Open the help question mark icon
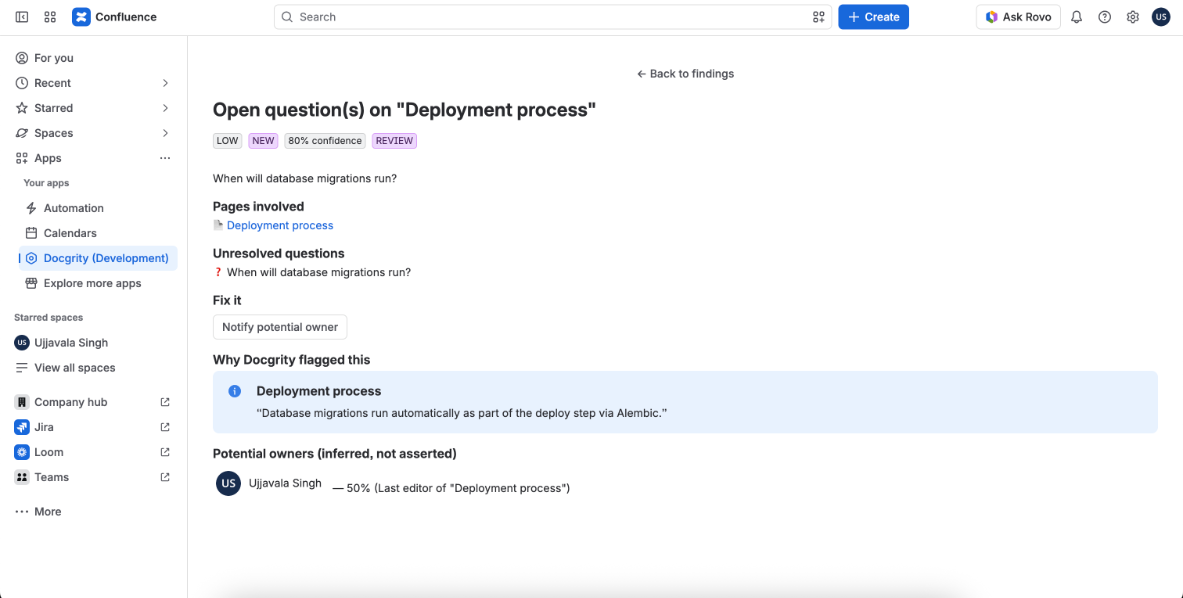The height and width of the screenshot is (598, 1183). (1105, 17)
